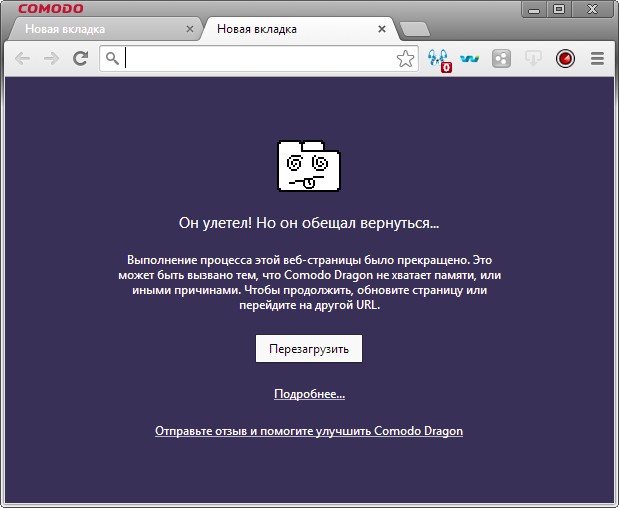Go back with the back arrow
Screen dimensions: 619x508
click(23, 59)
